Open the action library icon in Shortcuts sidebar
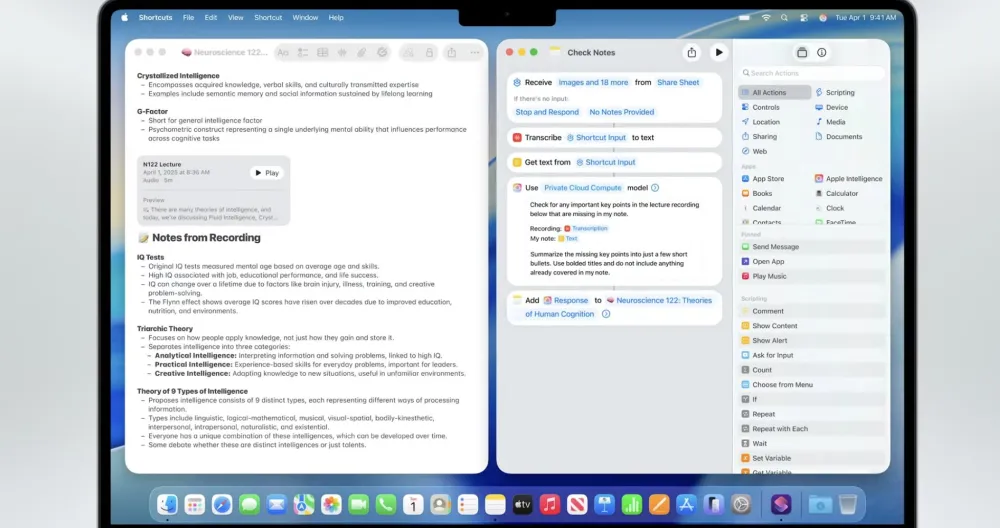Image resolution: width=1000 pixels, height=528 pixels. click(802, 52)
